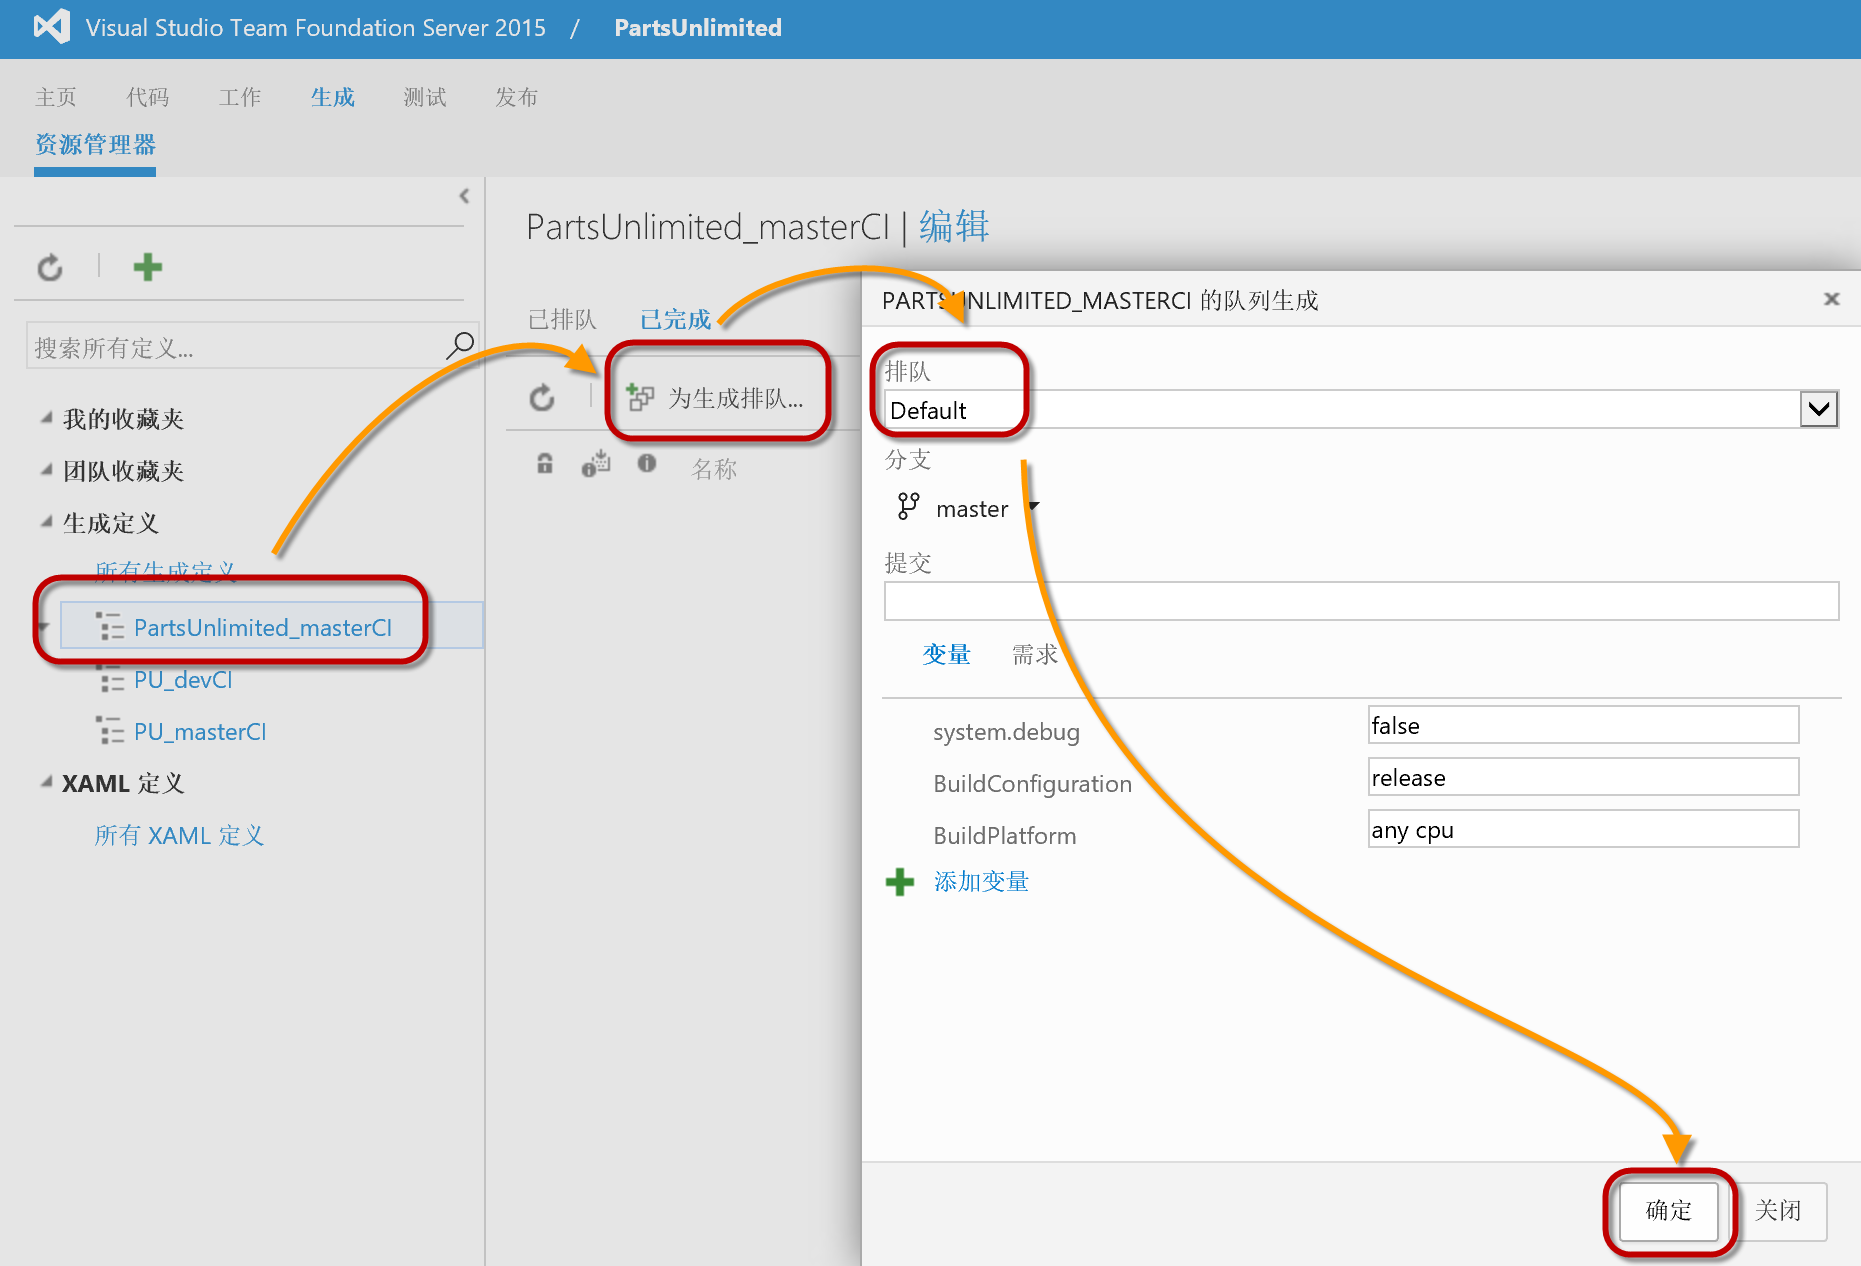This screenshot has width=1861, height=1266.
Task: Click the queue build icon
Action: [x=640, y=398]
